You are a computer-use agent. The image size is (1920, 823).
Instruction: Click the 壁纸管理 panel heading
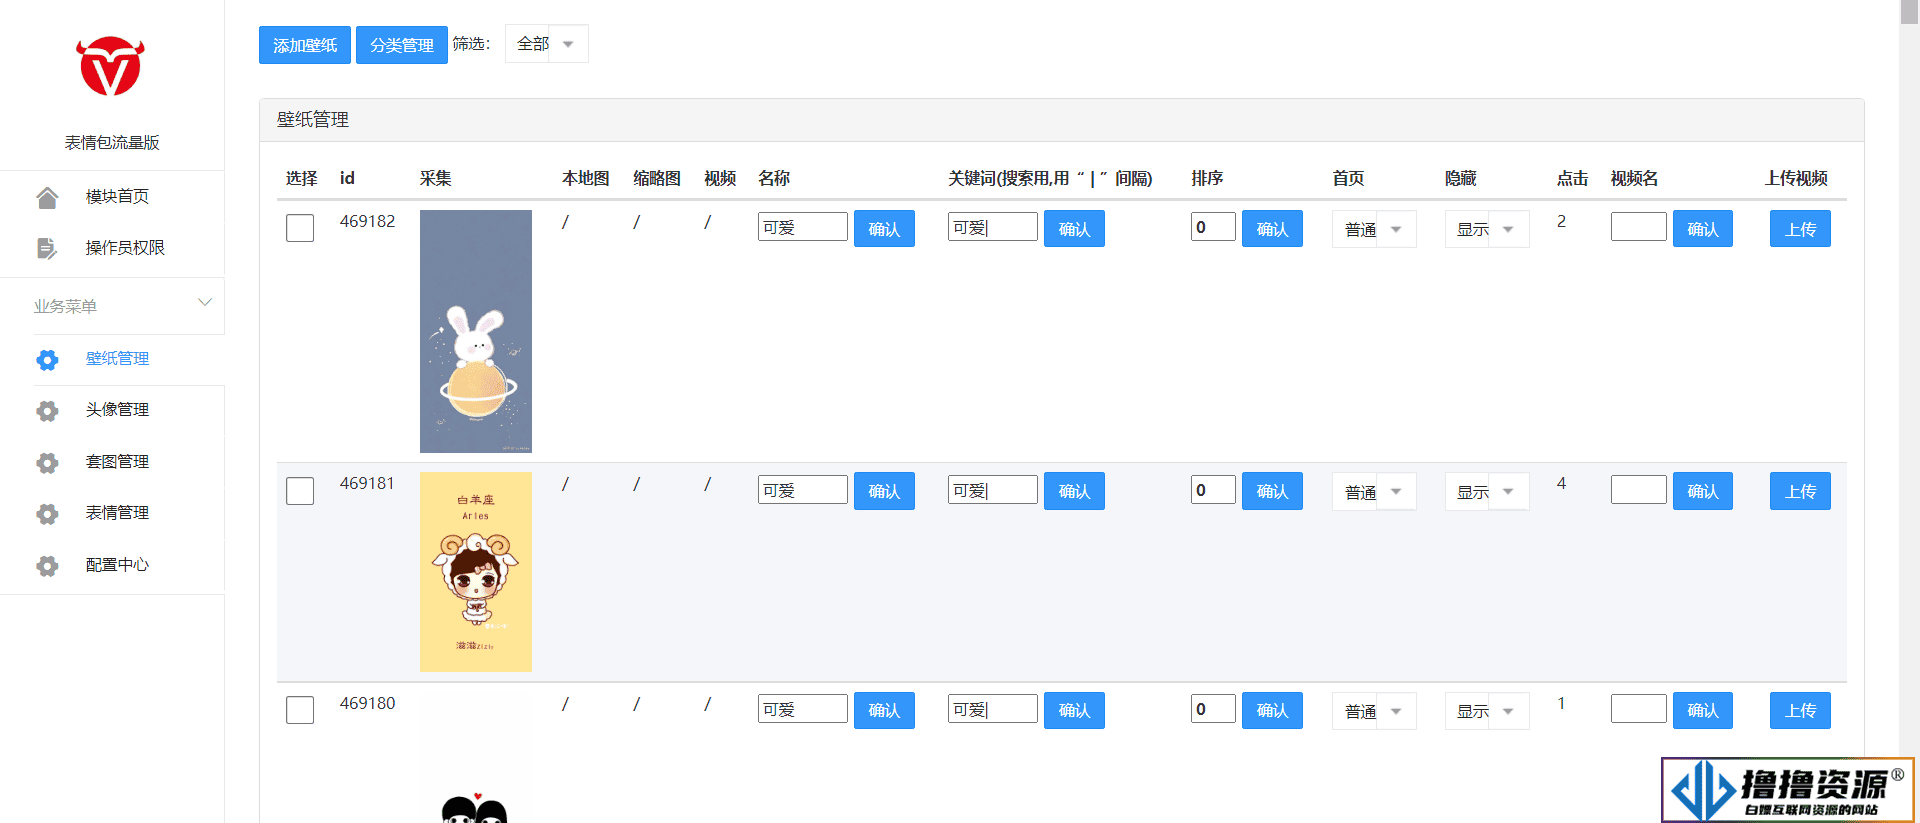(313, 120)
